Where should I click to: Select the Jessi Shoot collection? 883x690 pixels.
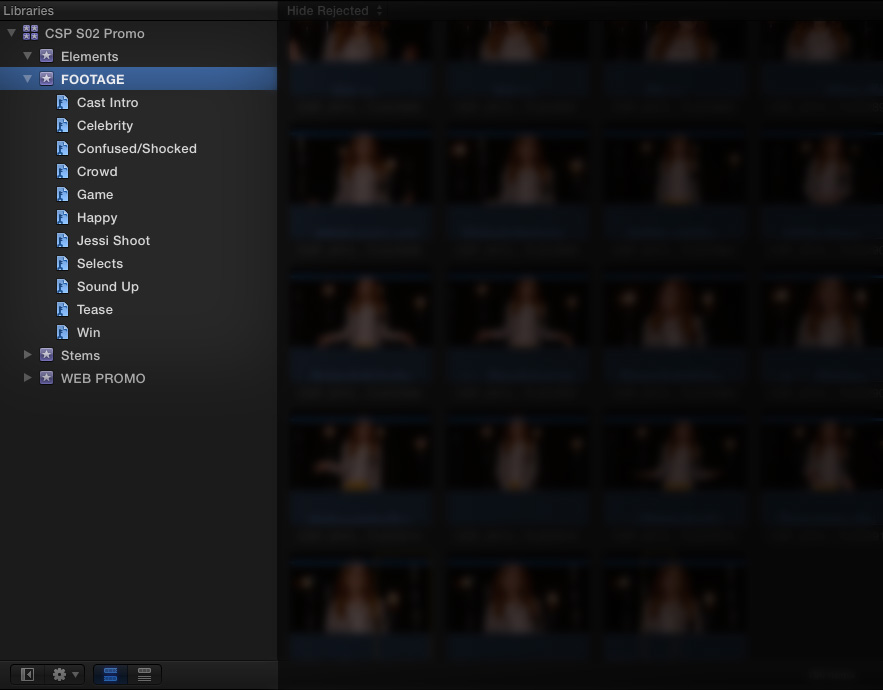[113, 241]
